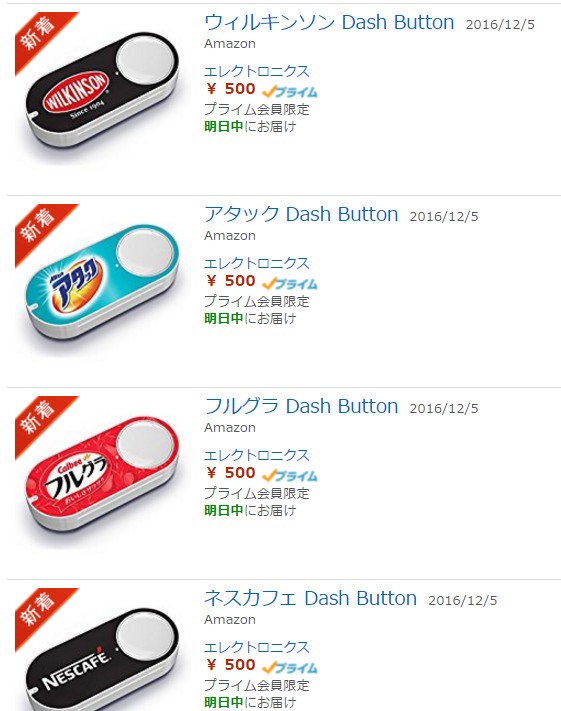Click the Prime badge on the ネスカフェ listing
561x711 pixels.
point(290,668)
